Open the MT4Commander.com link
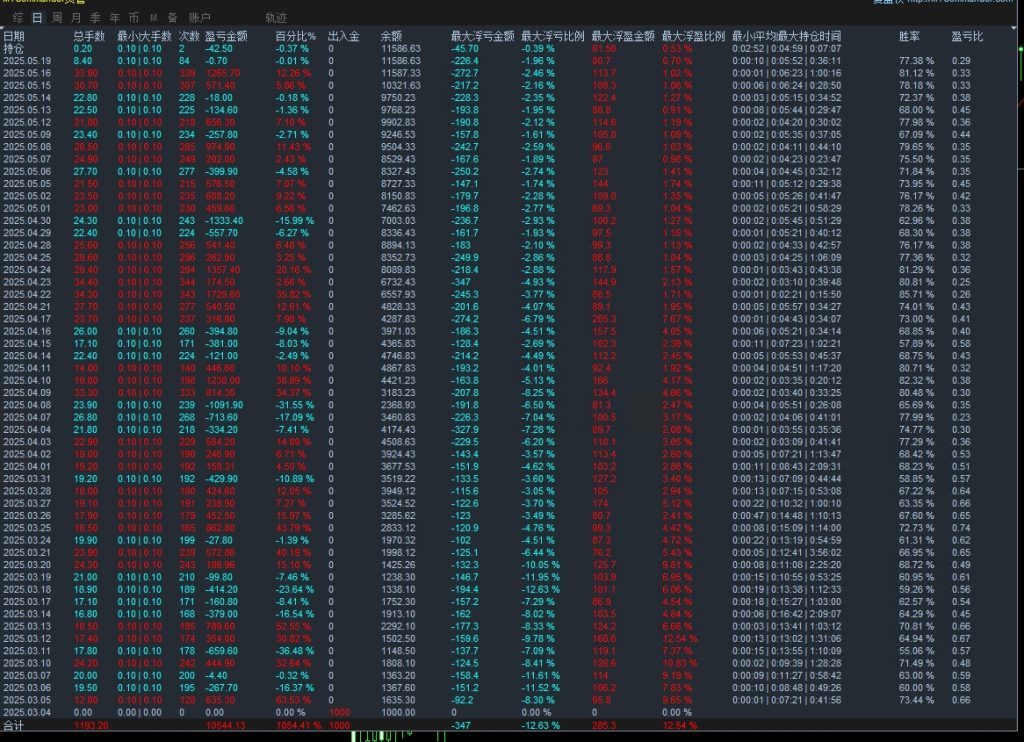 pyautogui.click(x=960, y=5)
